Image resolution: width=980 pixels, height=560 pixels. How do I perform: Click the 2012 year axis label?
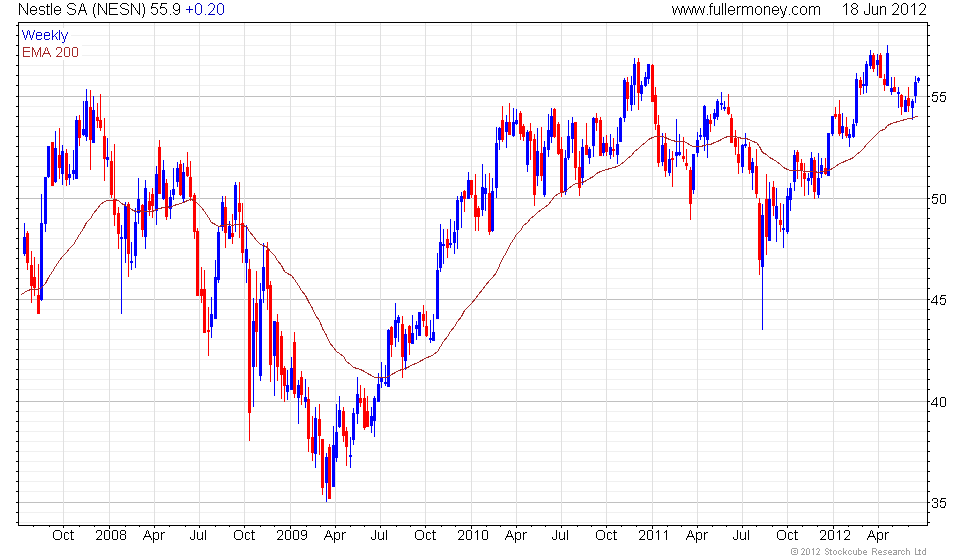[x=835, y=535]
